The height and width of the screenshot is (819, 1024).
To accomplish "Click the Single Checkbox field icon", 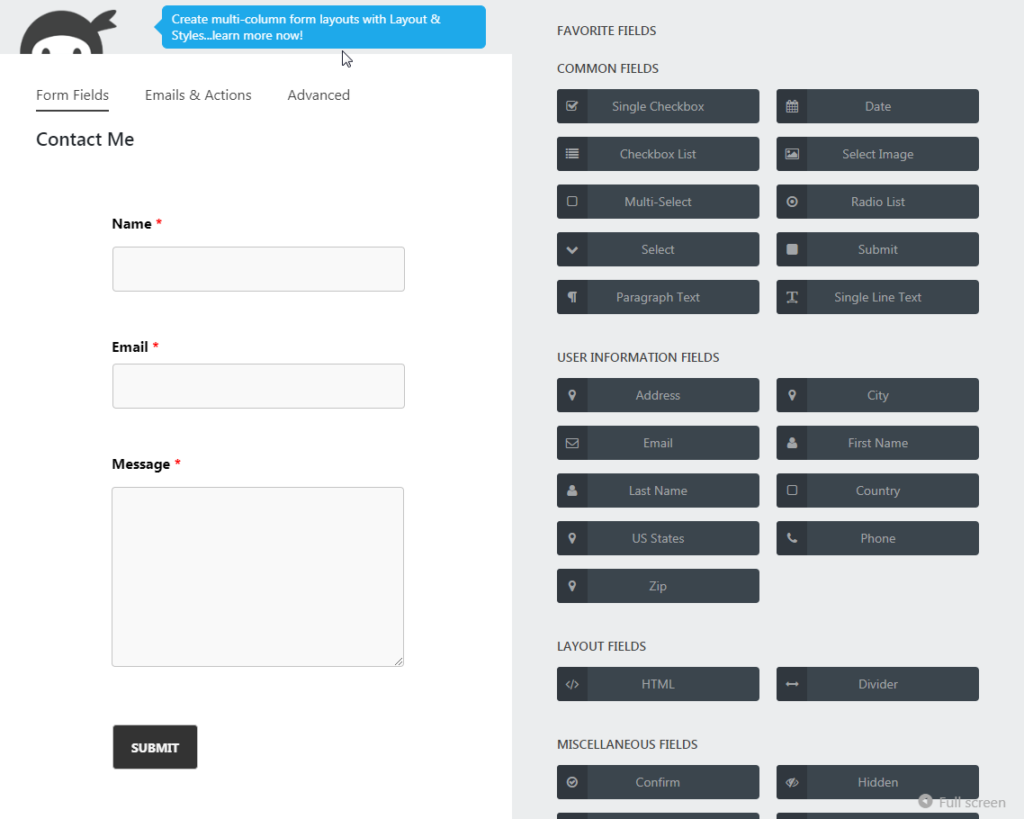I will point(572,106).
